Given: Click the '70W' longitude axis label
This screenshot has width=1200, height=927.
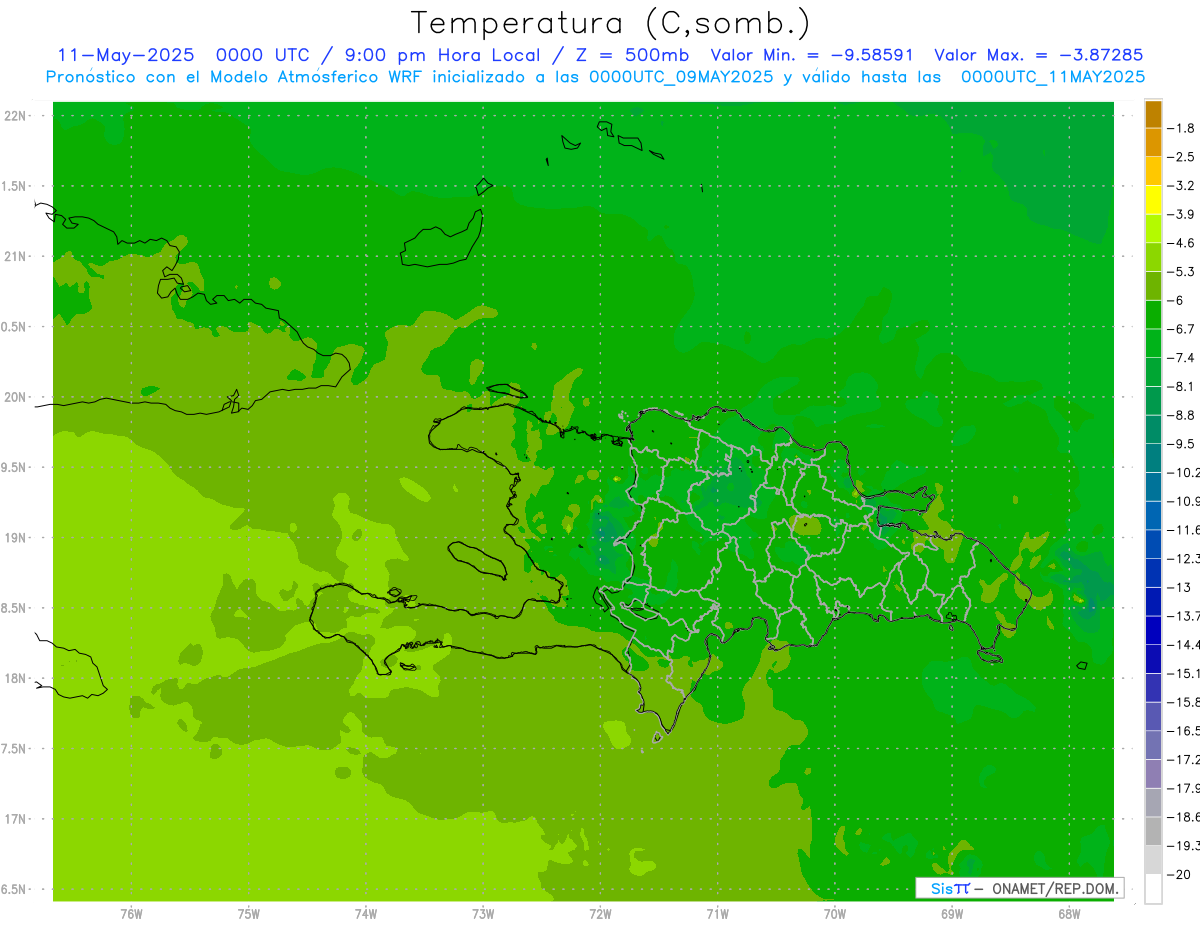Looking at the screenshot, I should click(x=834, y=914).
